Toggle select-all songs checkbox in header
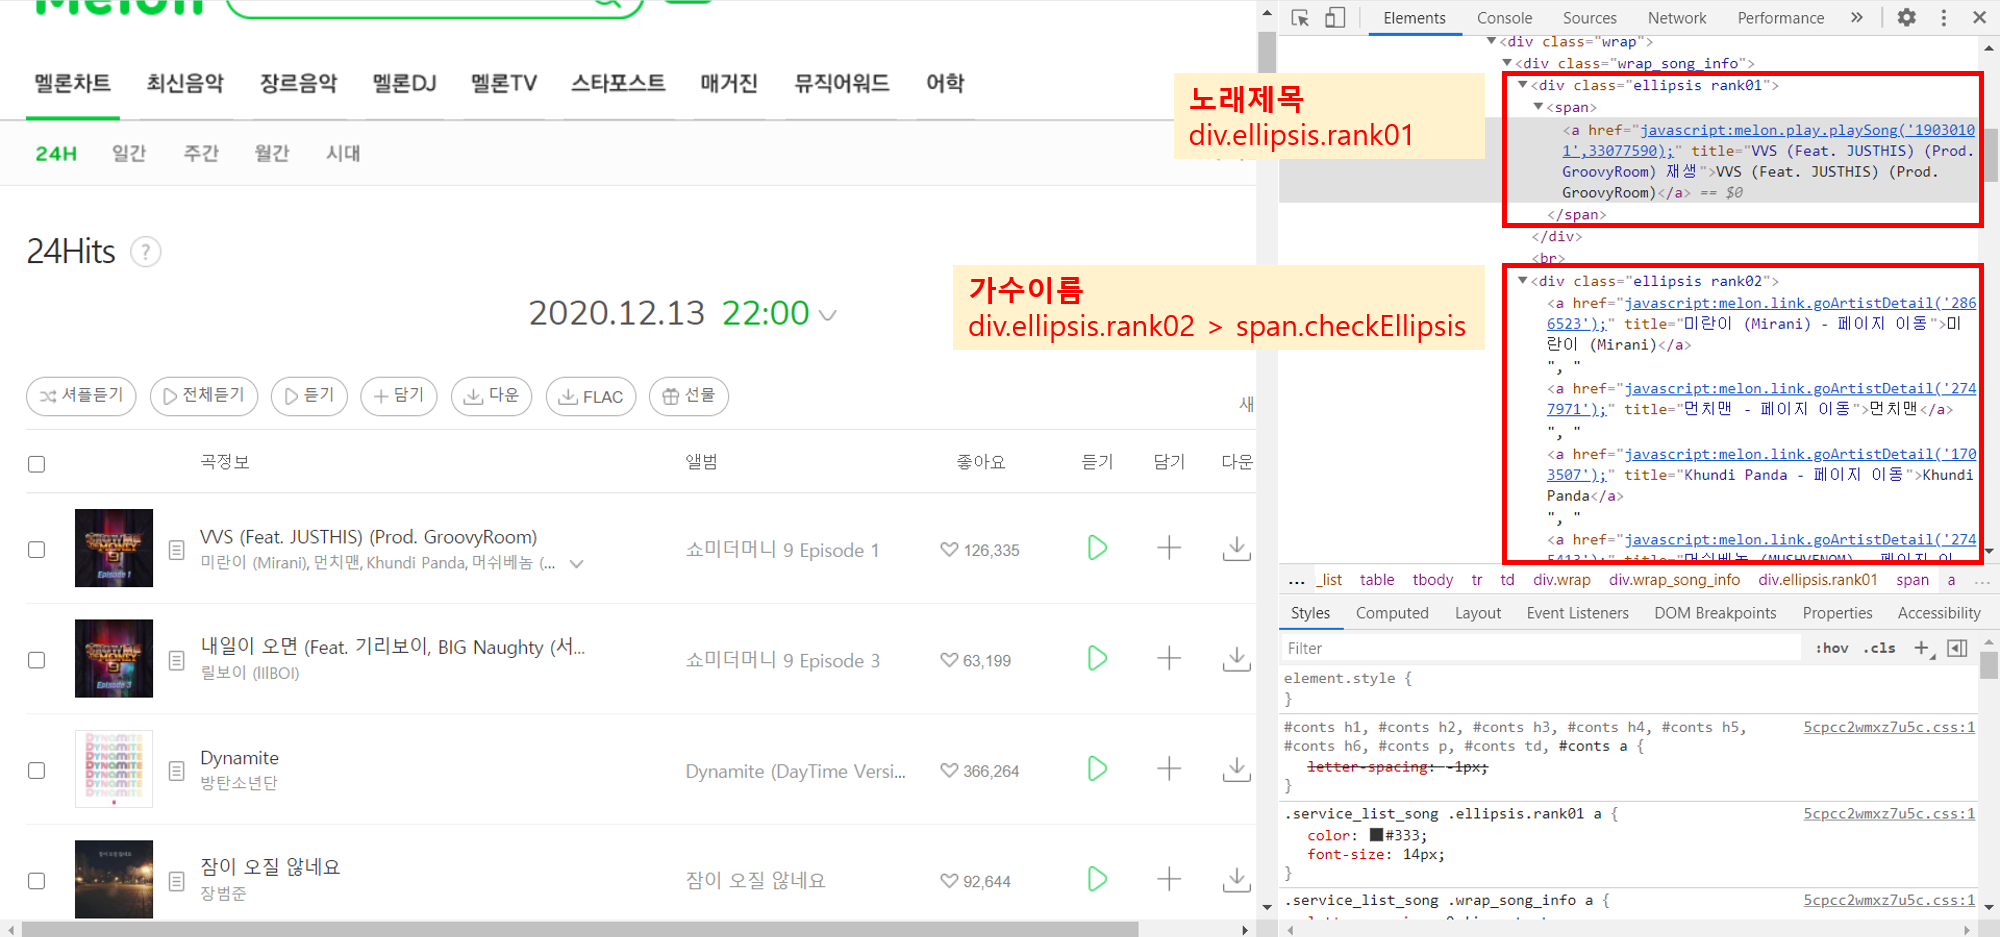Screen dimensions: 2000x937 point(37,464)
